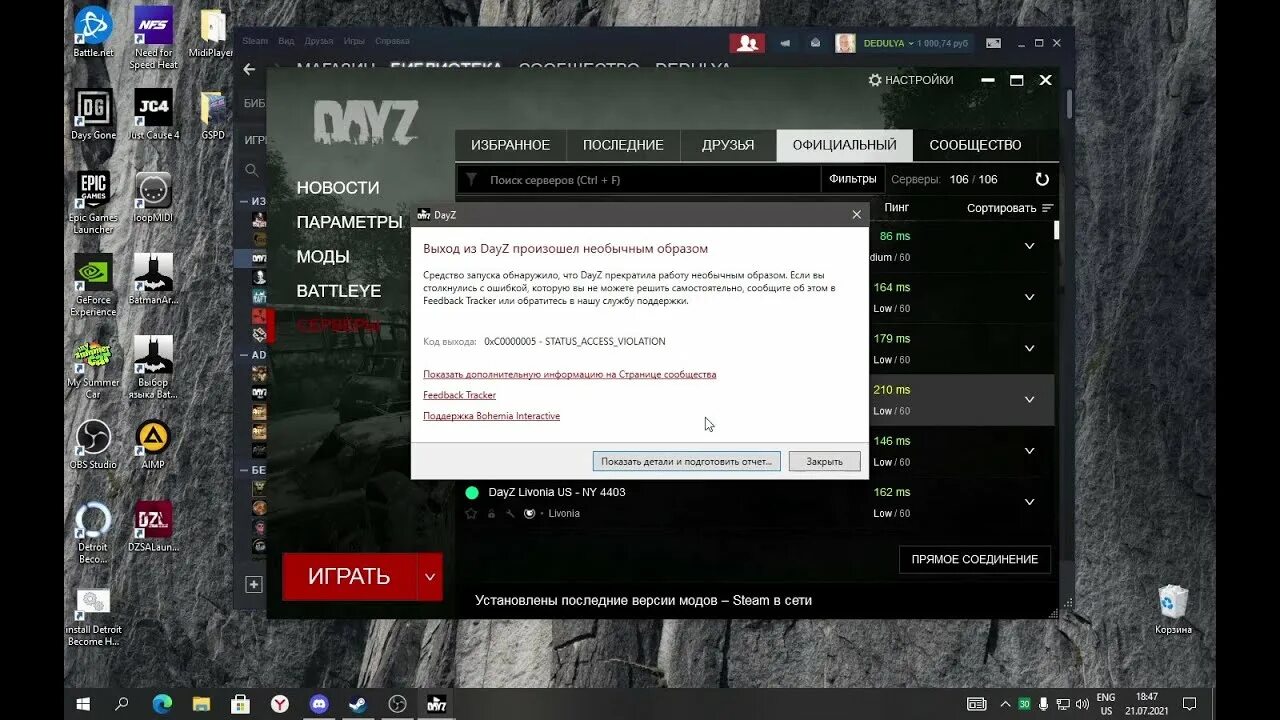Screen dimensions: 1280x720
Task: Open ПАРАМЕТРЫ in the launcher sidebar
Action: (x=349, y=222)
